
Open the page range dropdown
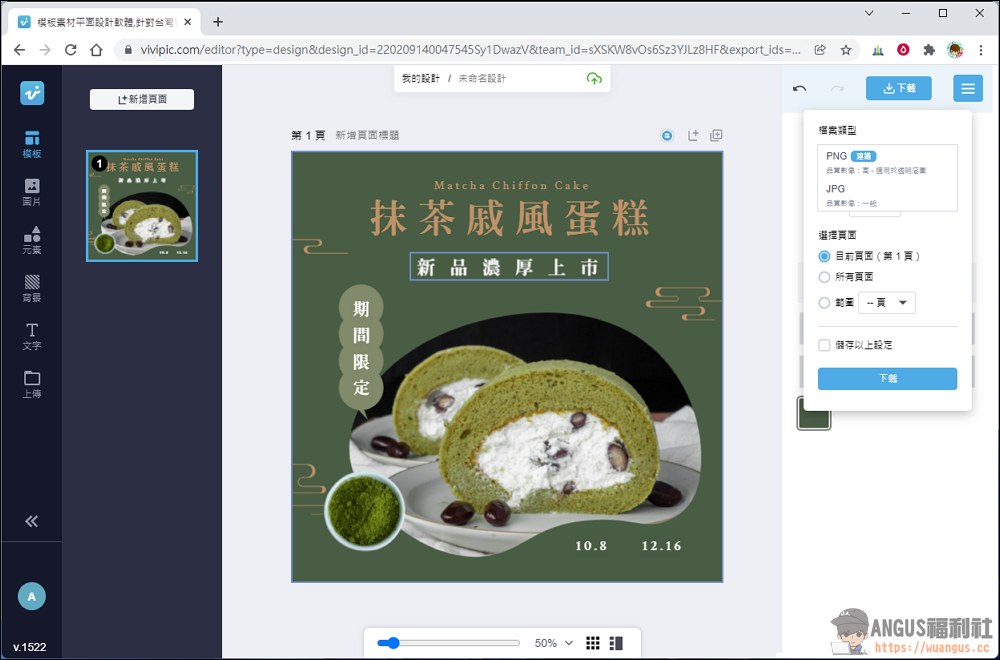click(886, 303)
